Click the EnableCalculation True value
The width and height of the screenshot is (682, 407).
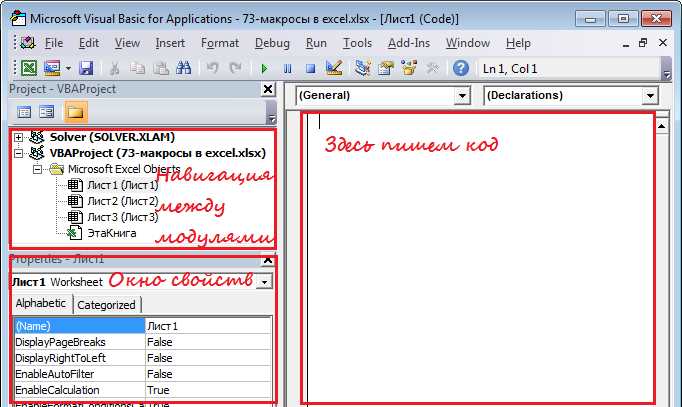tap(208, 390)
